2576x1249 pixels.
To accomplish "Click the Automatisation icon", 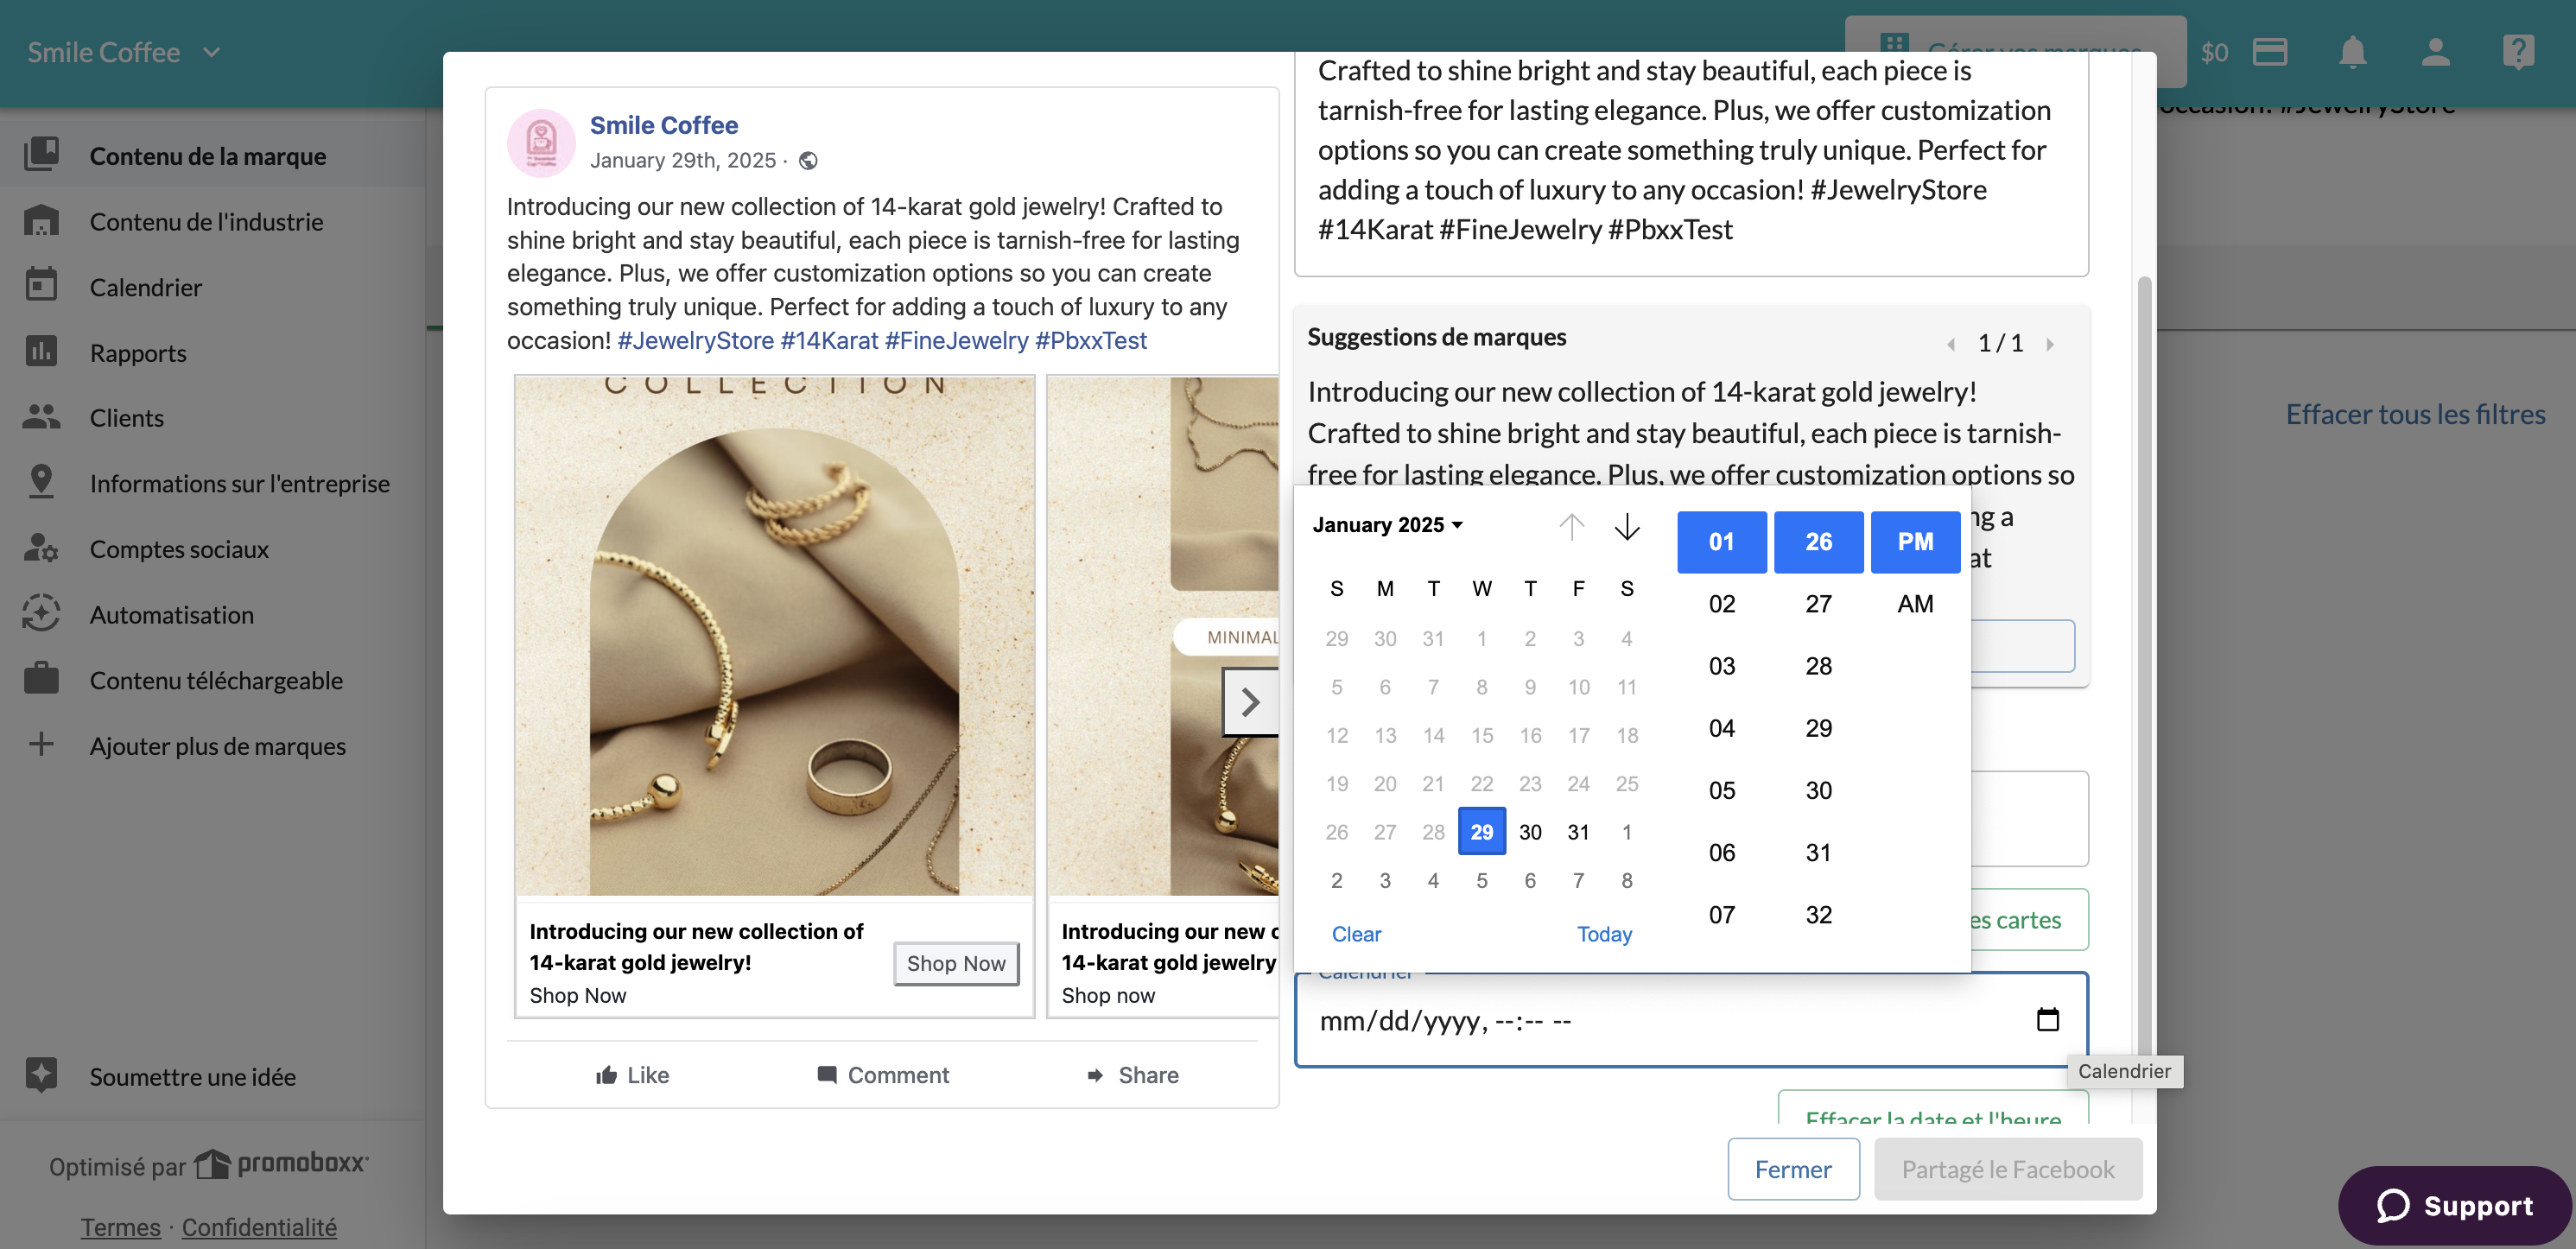I will click(x=41, y=614).
